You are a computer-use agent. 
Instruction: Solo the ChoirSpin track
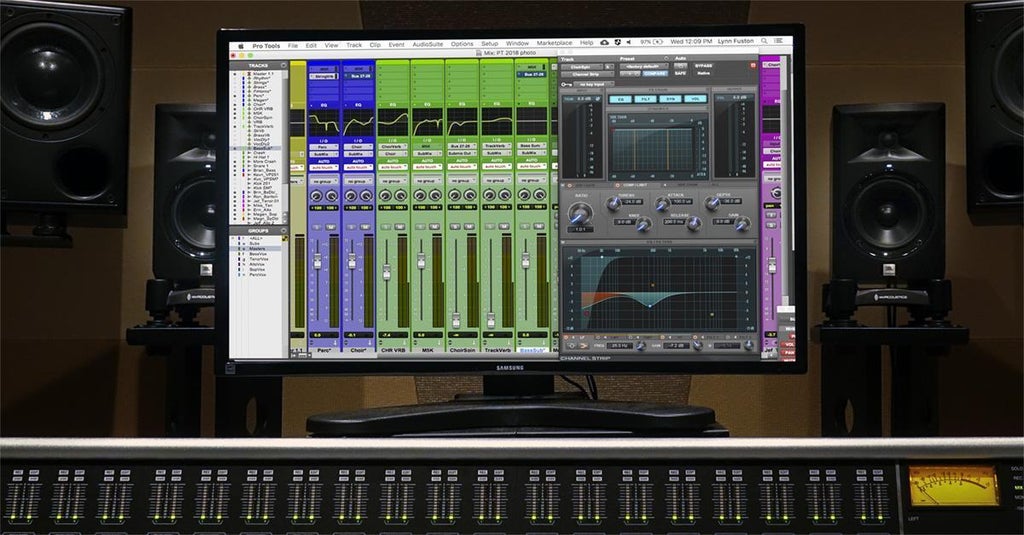click(x=455, y=227)
